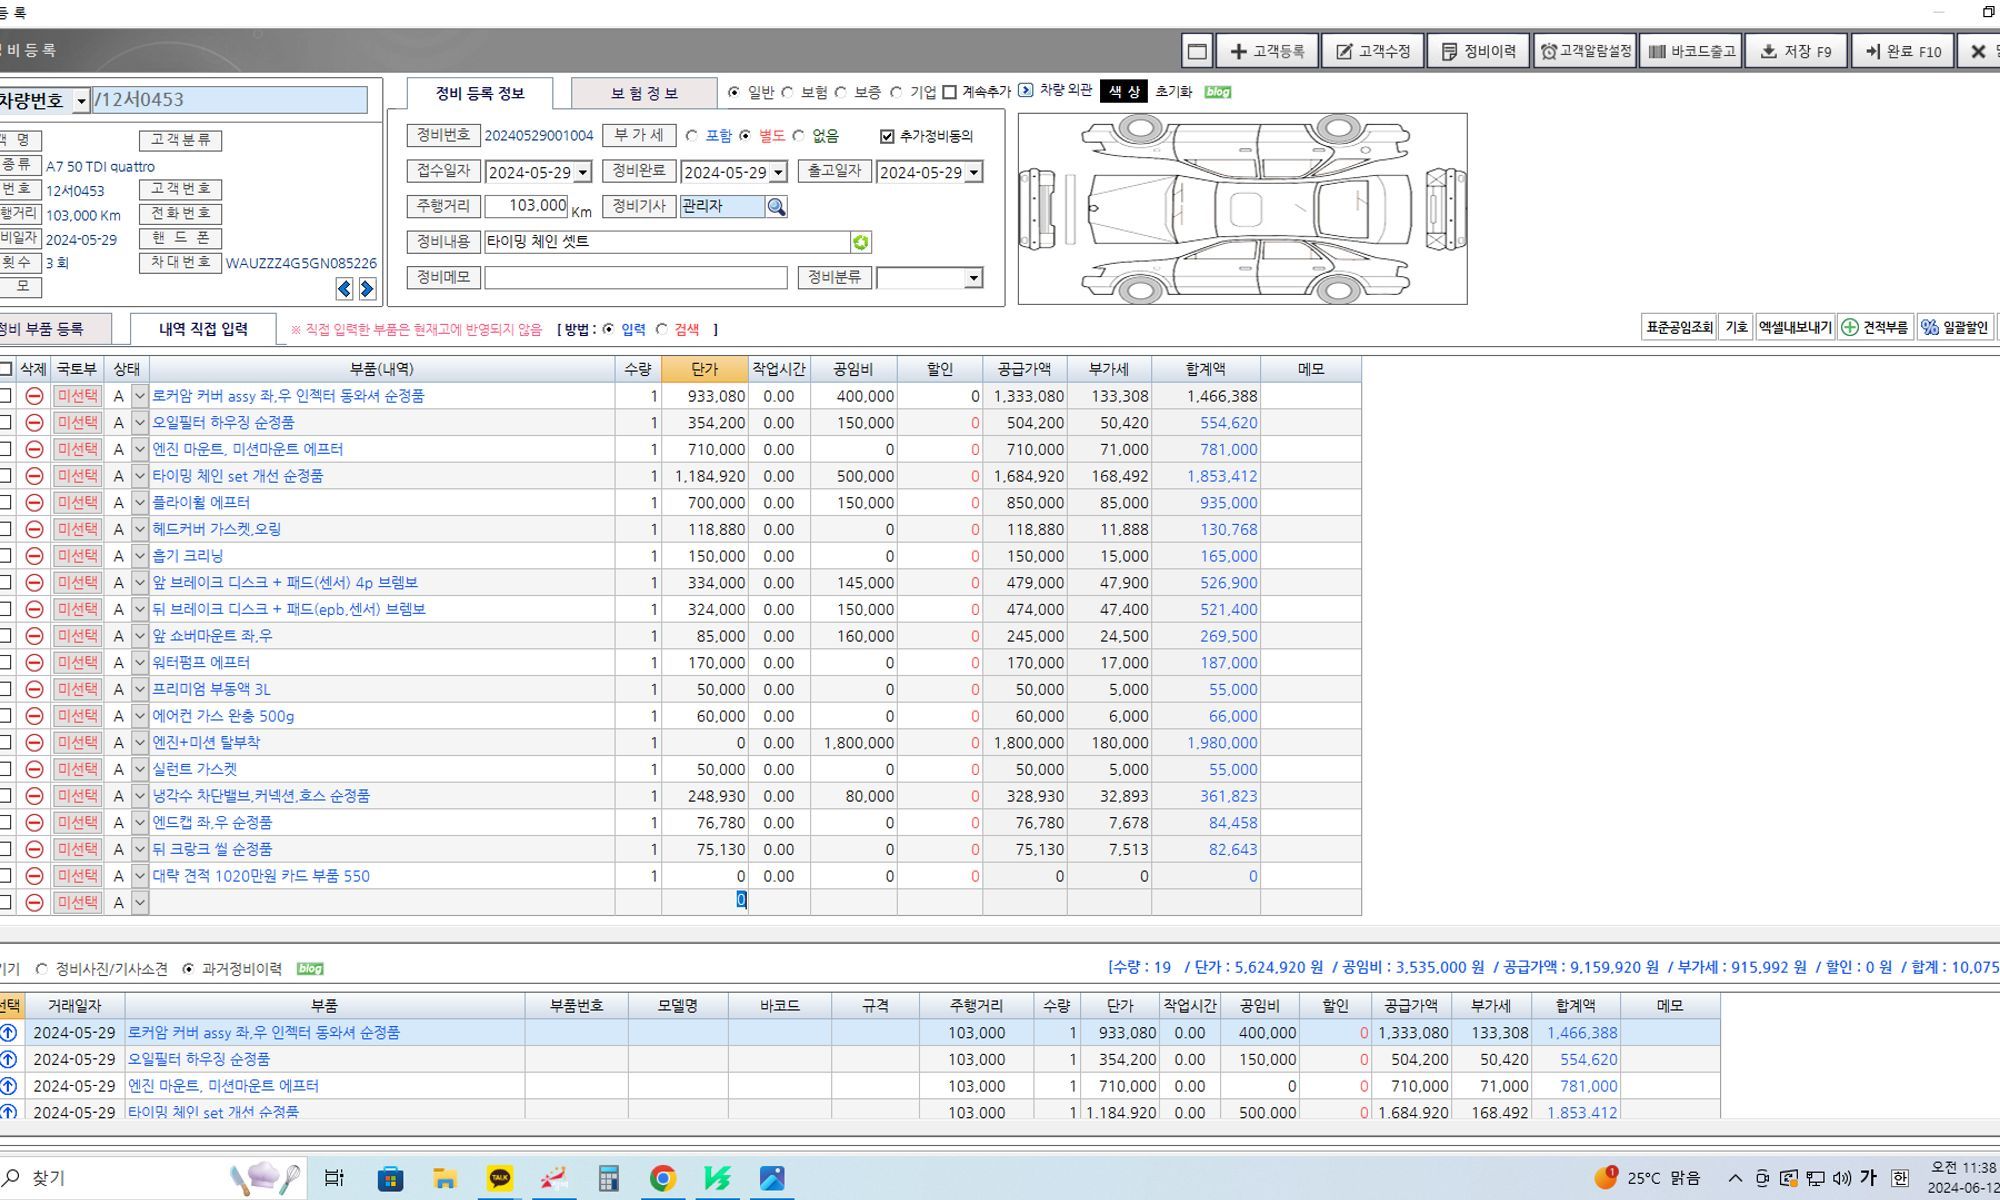
Task: Select 일반 radio option
Action: point(734,92)
